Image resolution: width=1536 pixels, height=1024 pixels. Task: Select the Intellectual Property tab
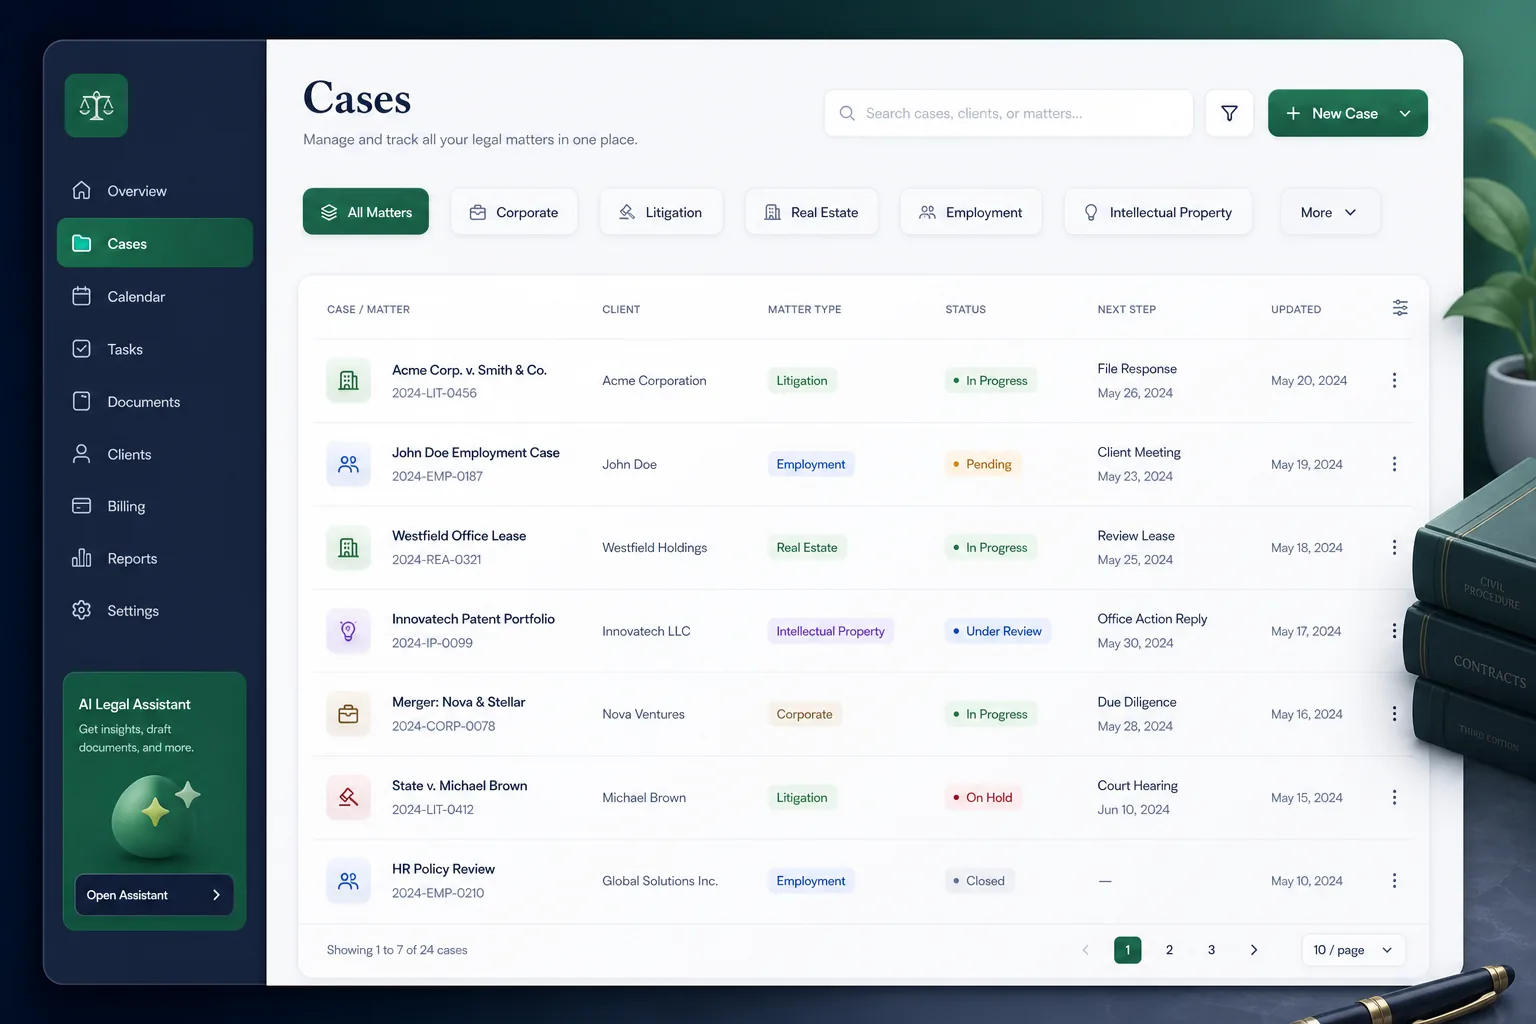click(1158, 212)
